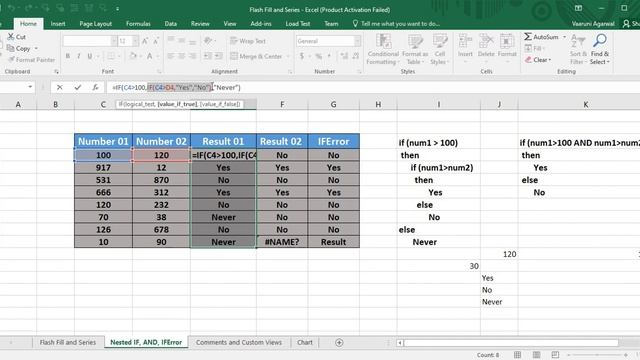The height and width of the screenshot is (360, 640).
Task: Expand the Name Box dropdown
Action: pyautogui.click(x=30, y=87)
